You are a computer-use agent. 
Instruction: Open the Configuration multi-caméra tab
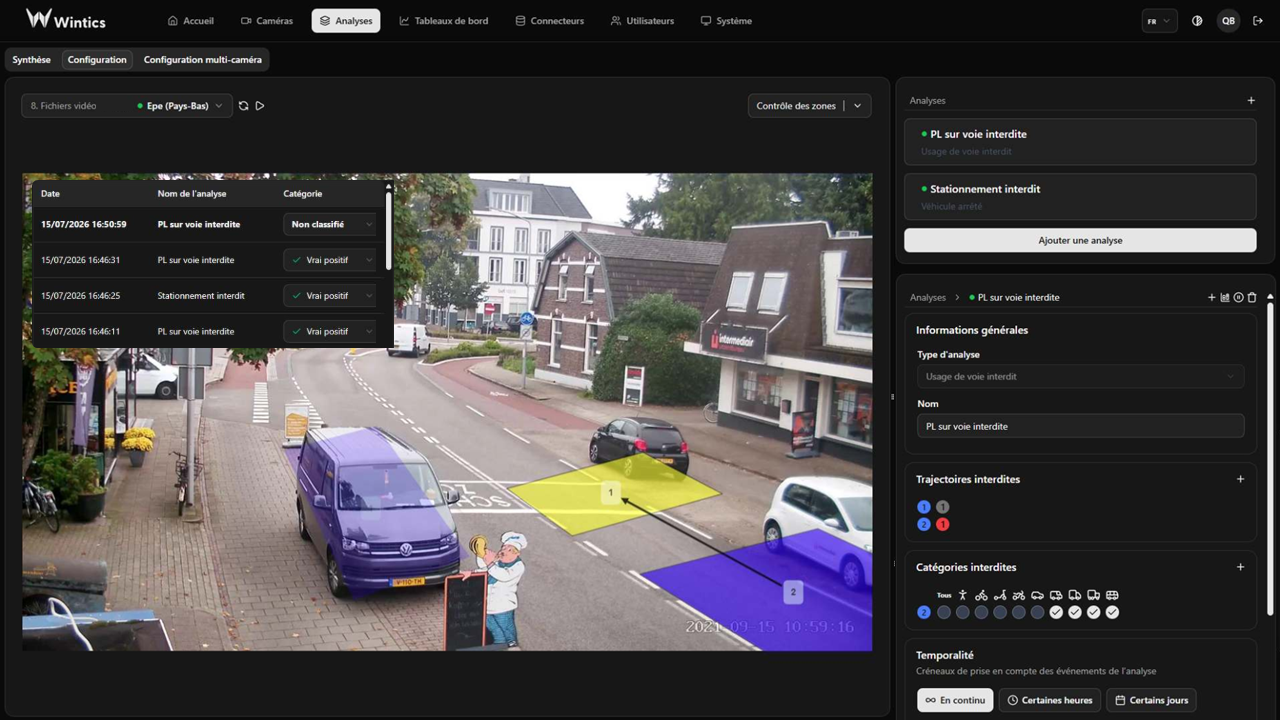click(x=203, y=60)
